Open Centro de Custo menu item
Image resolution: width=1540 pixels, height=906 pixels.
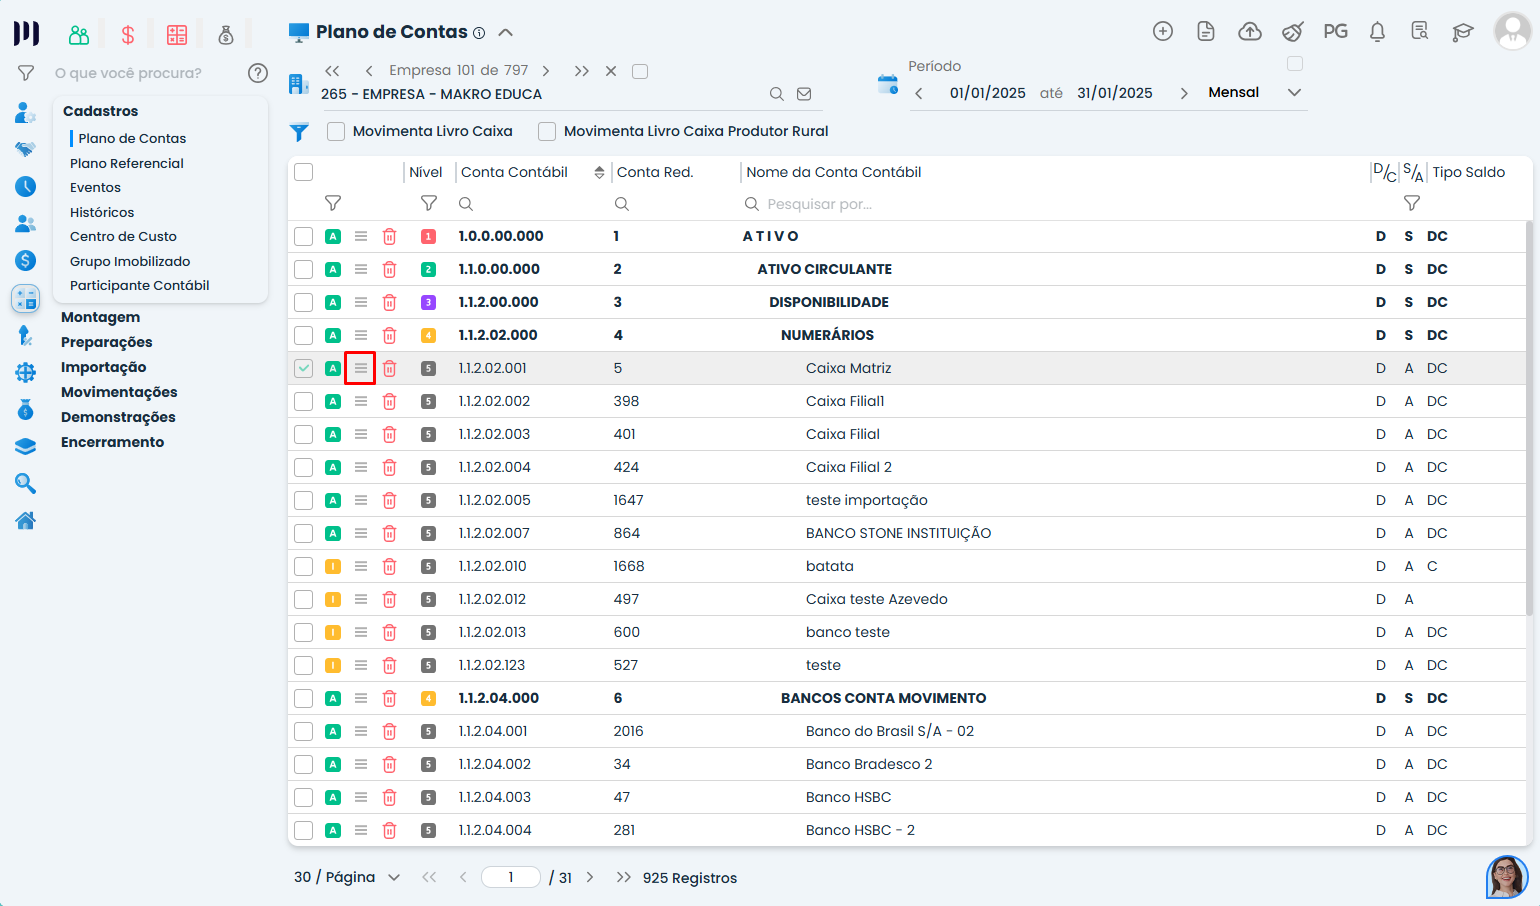pyautogui.click(x=123, y=237)
